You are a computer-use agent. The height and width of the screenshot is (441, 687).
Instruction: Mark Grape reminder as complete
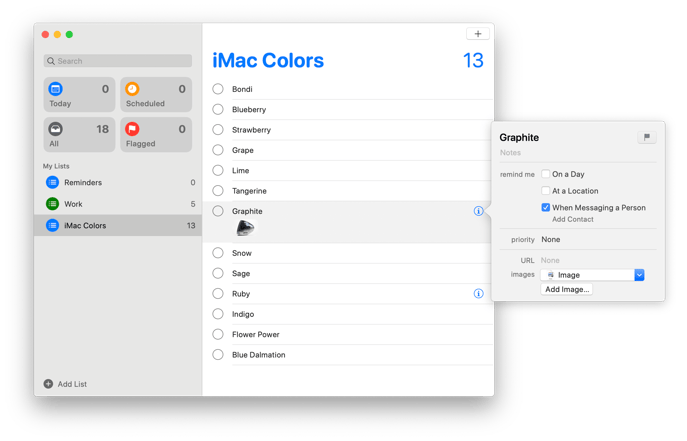[218, 150]
